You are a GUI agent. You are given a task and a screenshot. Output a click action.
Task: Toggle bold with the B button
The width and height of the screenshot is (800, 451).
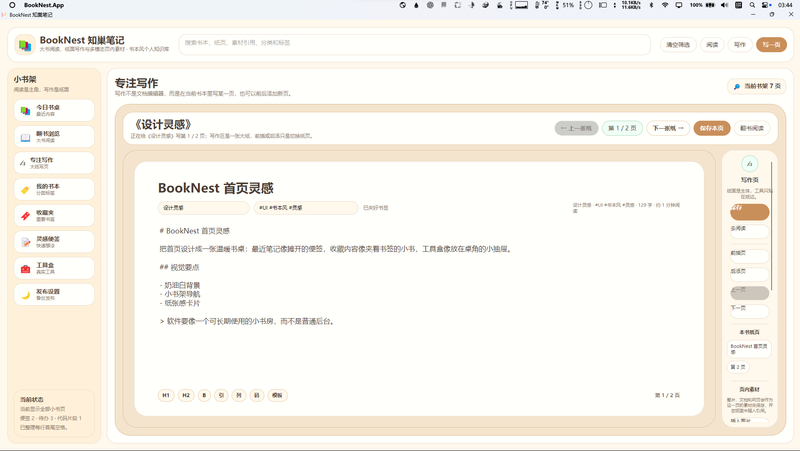point(204,395)
